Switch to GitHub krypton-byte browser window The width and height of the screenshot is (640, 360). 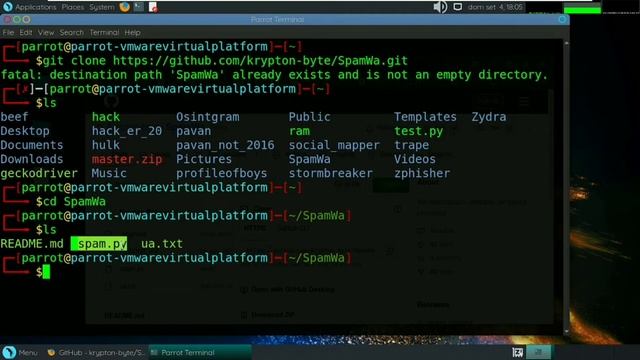(96, 352)
